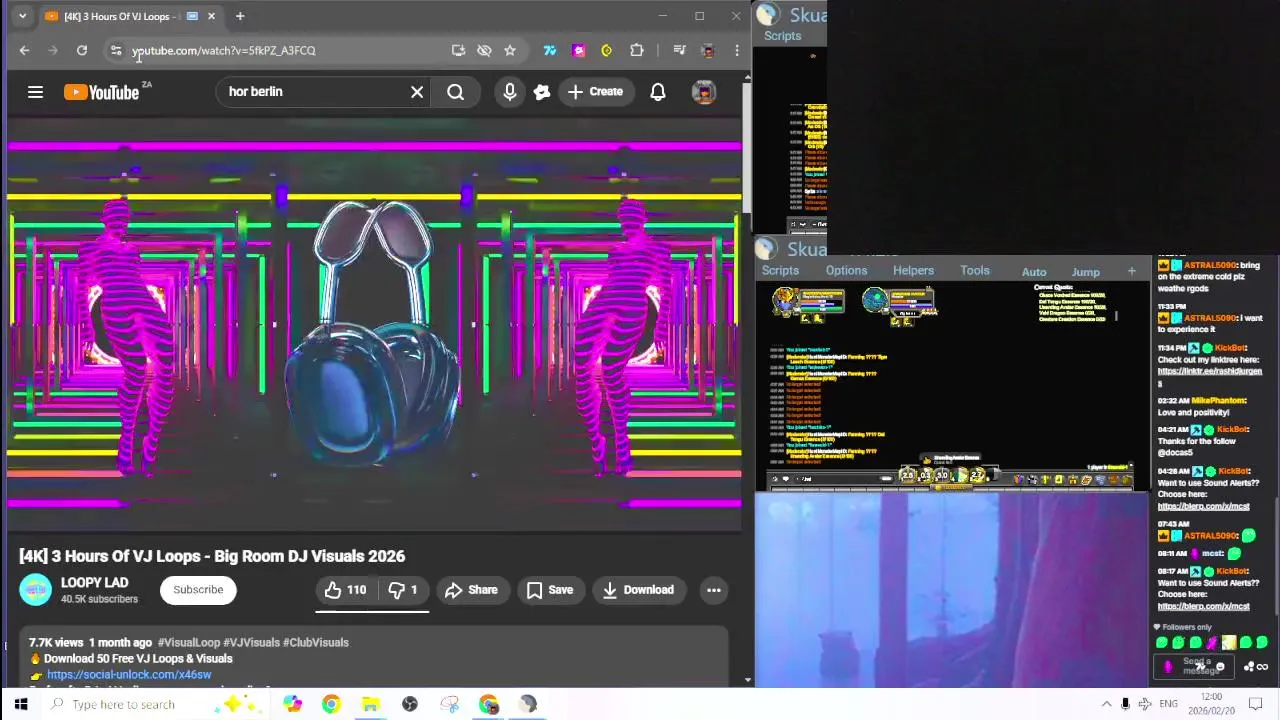Open the yellow circle extension icon
Viewport: 1280px width, 720px height.
(606, 50)
